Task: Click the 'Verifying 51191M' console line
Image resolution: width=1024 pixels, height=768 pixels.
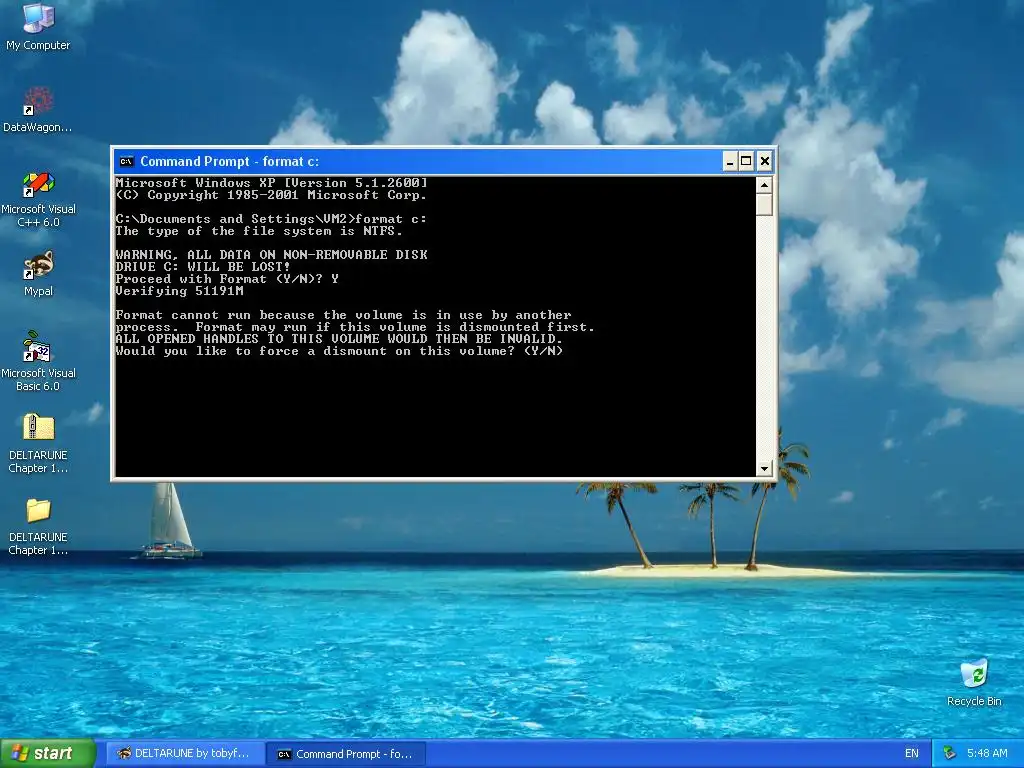Action: [x=180, y=291]
